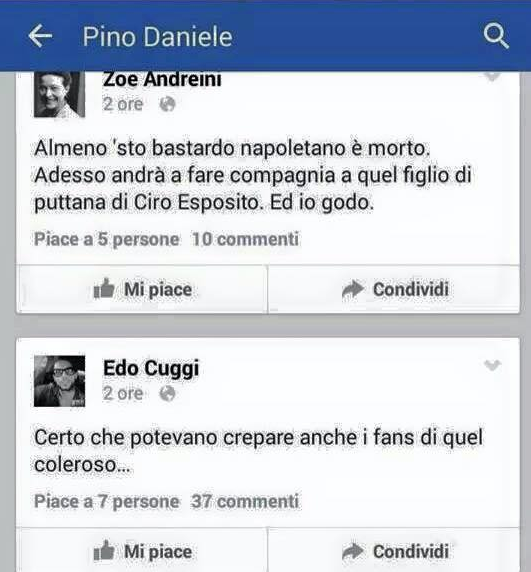Open Edo Cuggi's profile picture
Image resolution: width=531 pixels, height=572 pixels.
59,381
